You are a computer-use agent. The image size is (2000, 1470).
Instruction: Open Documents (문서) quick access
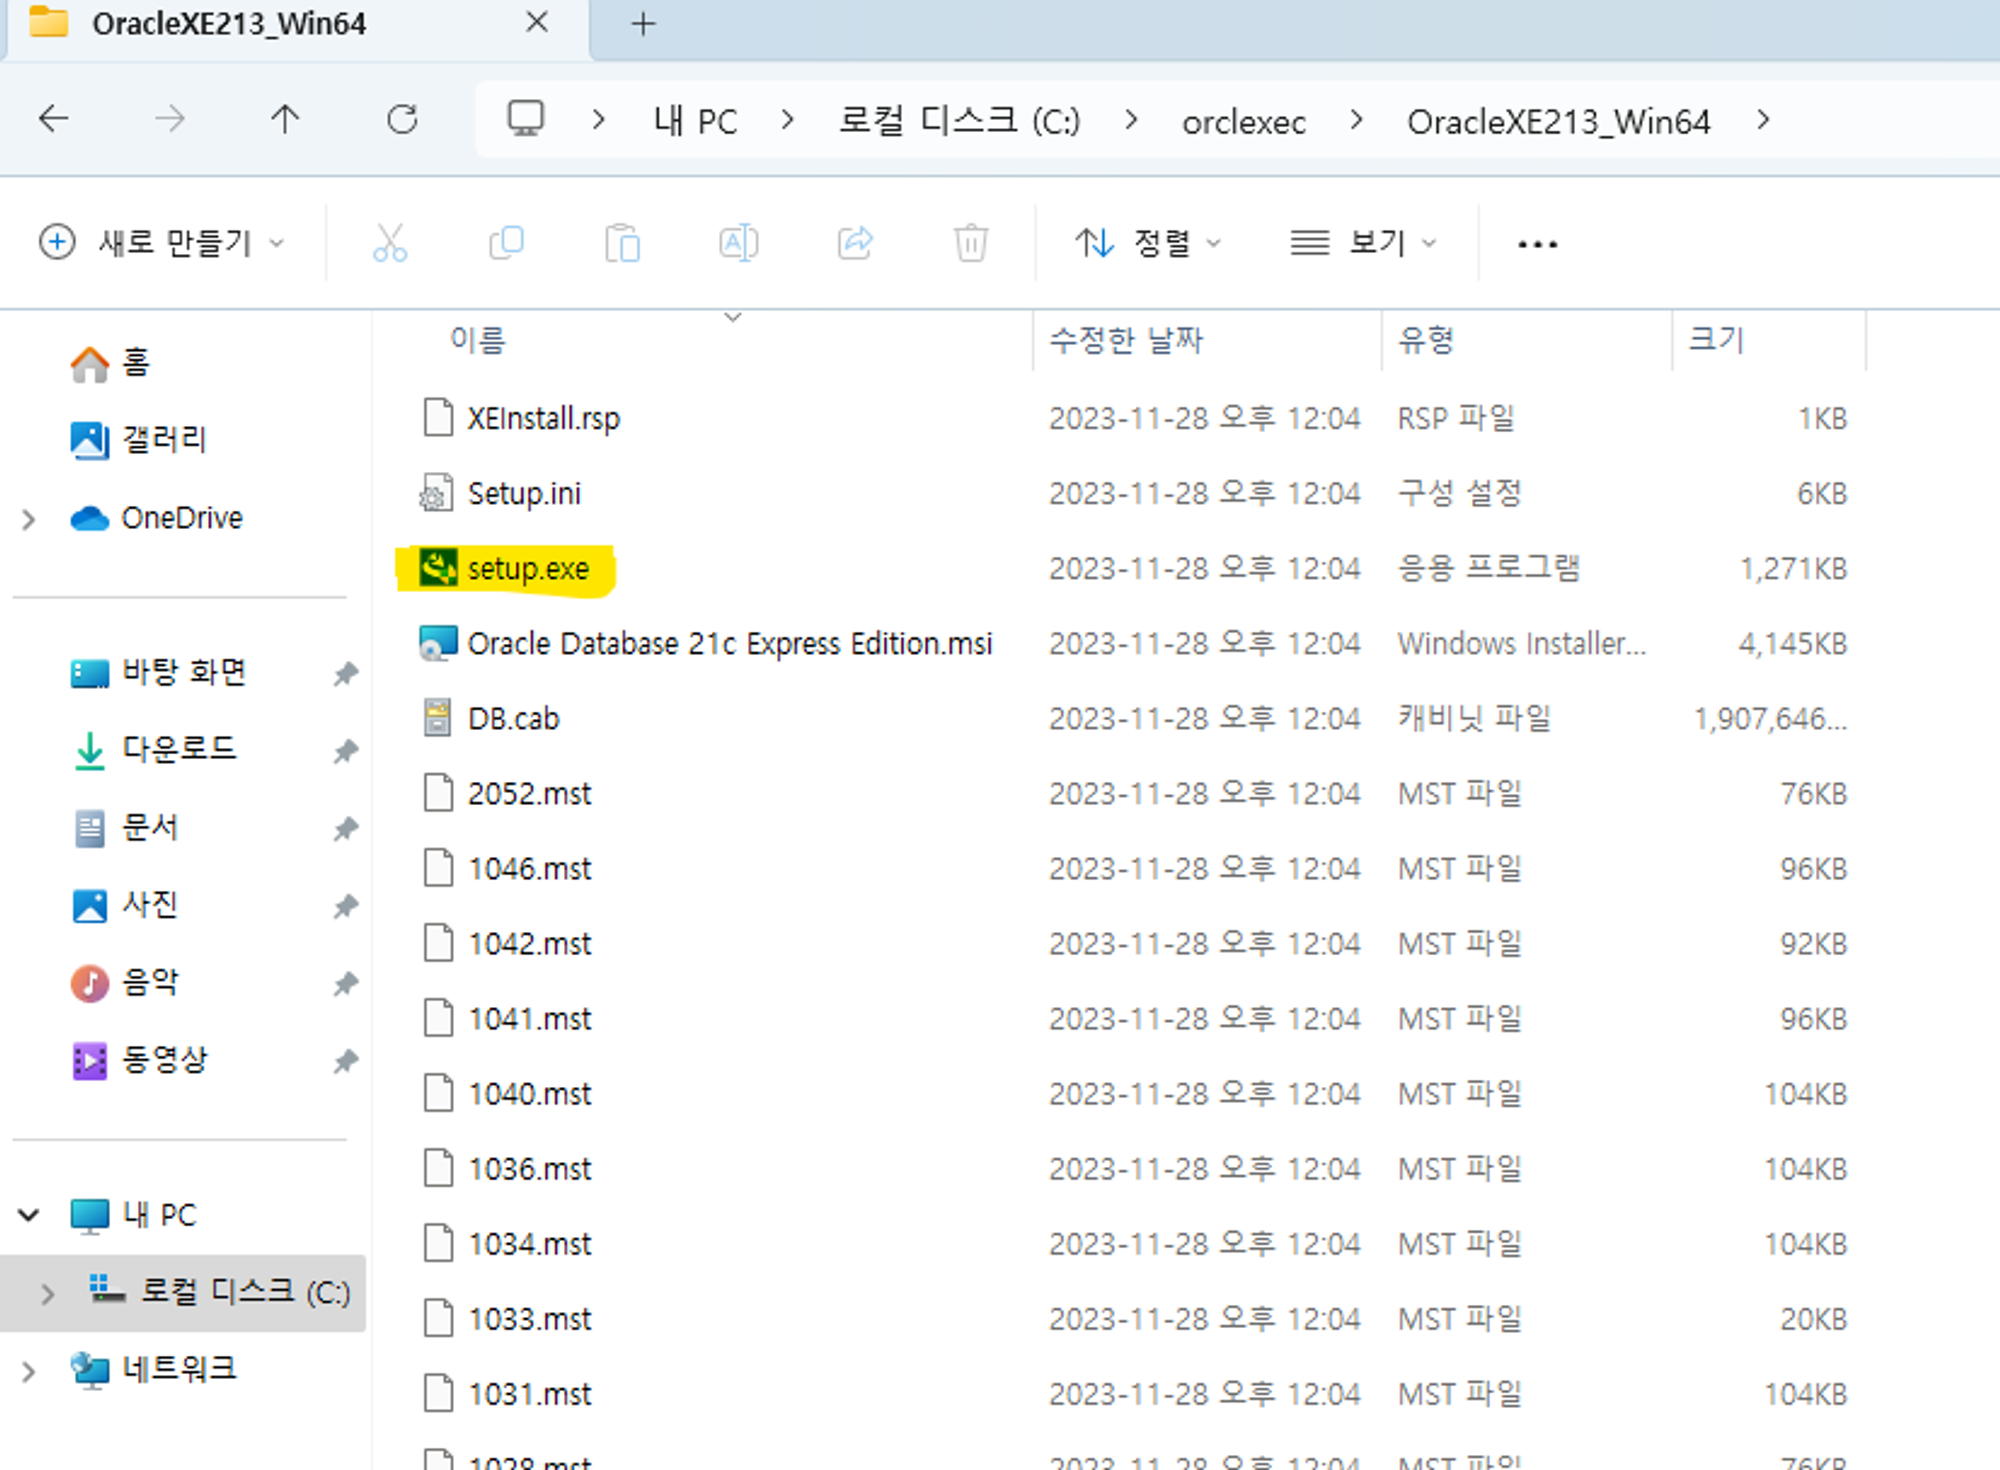click(x=125, y=827)
